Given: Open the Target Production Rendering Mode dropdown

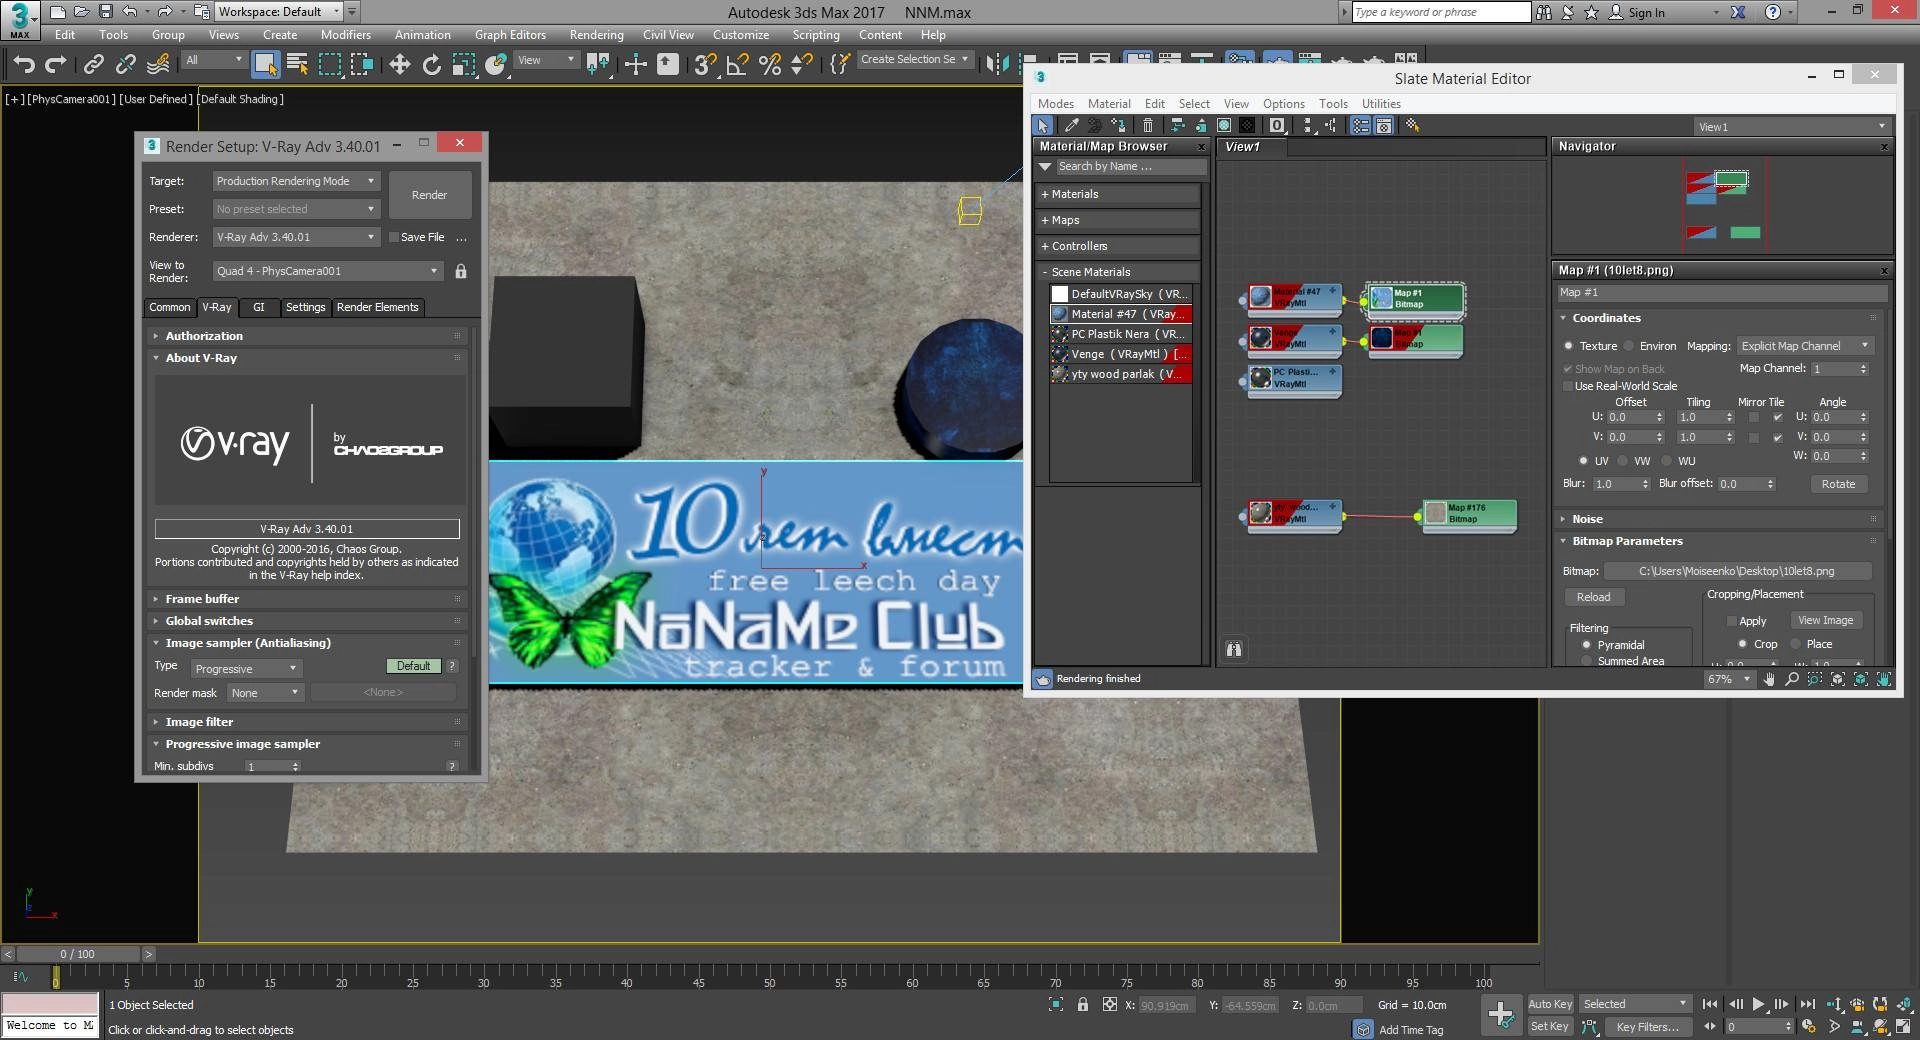Looking at the screenshot, I should (x=296, y=181).
